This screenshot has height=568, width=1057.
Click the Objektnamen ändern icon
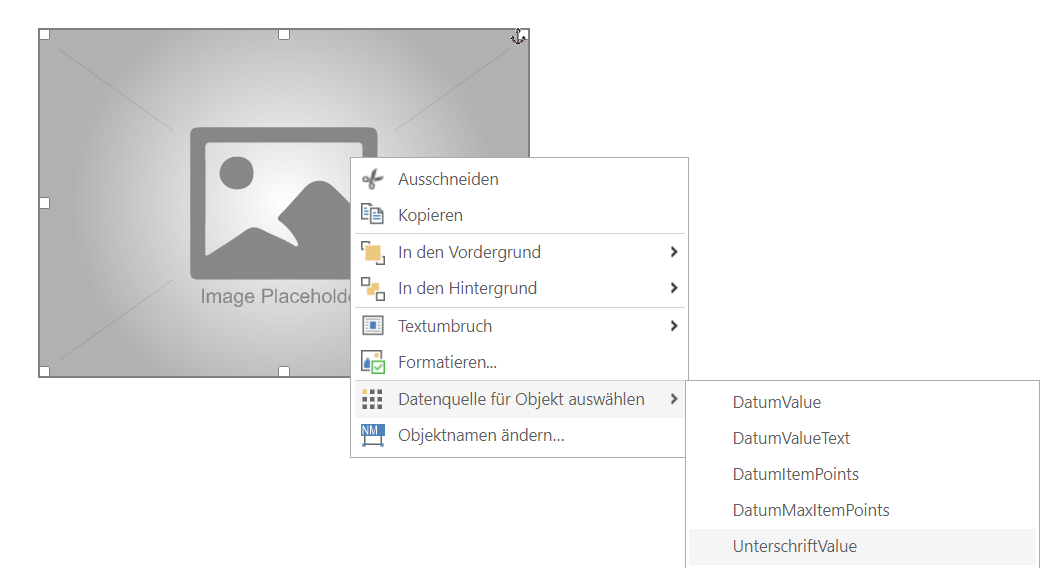372,436
